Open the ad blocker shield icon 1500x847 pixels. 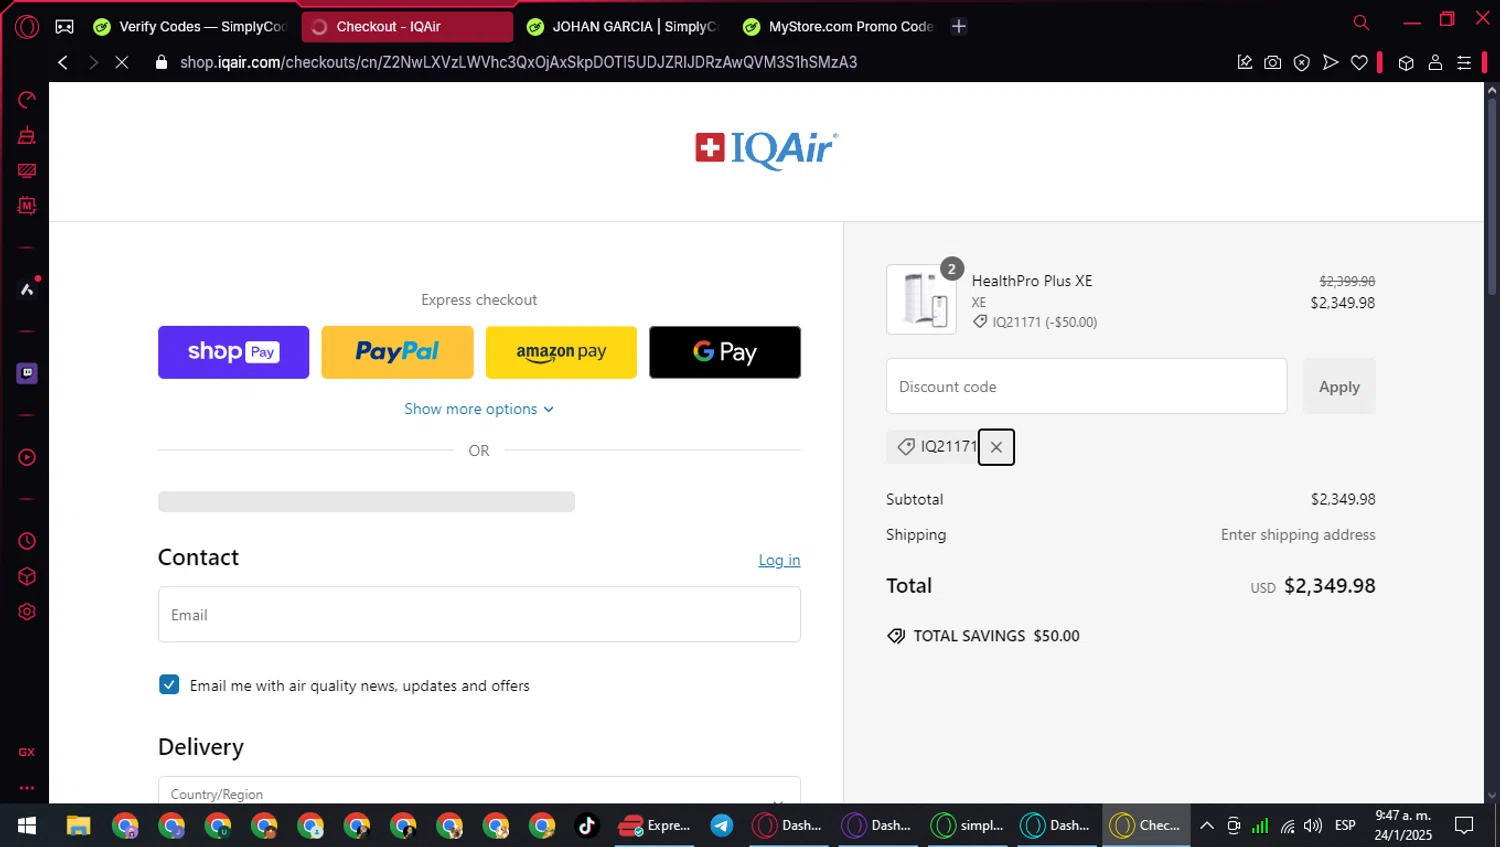point(1301,62)
